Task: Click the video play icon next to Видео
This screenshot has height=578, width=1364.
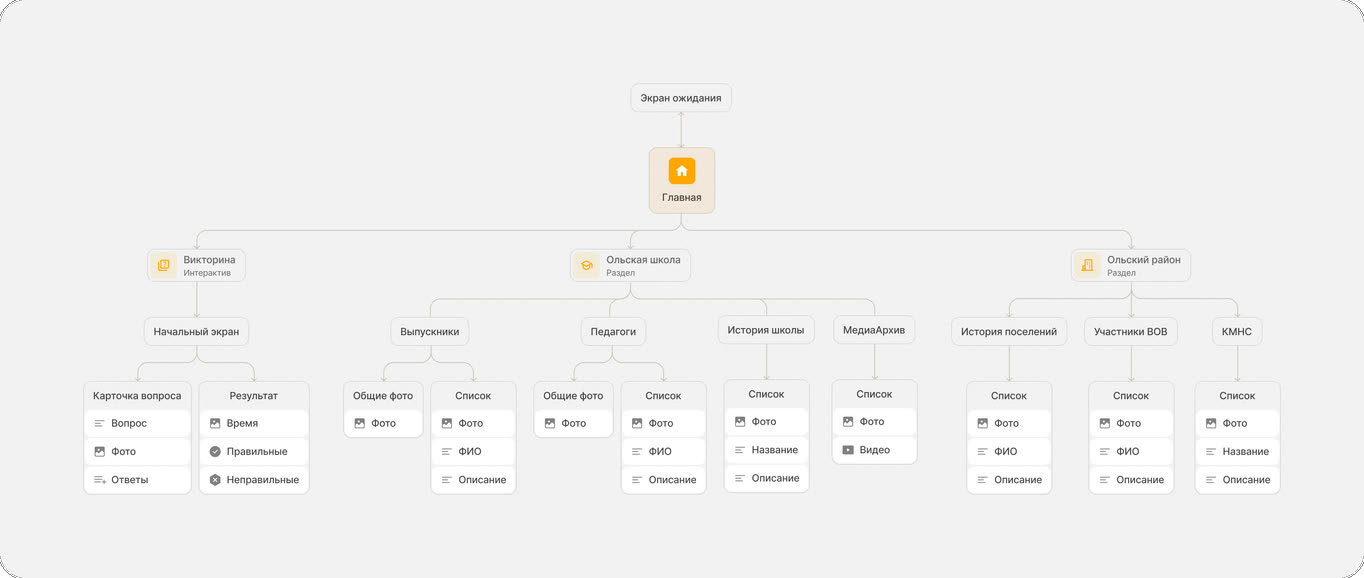Action: (x=848, y=450)
